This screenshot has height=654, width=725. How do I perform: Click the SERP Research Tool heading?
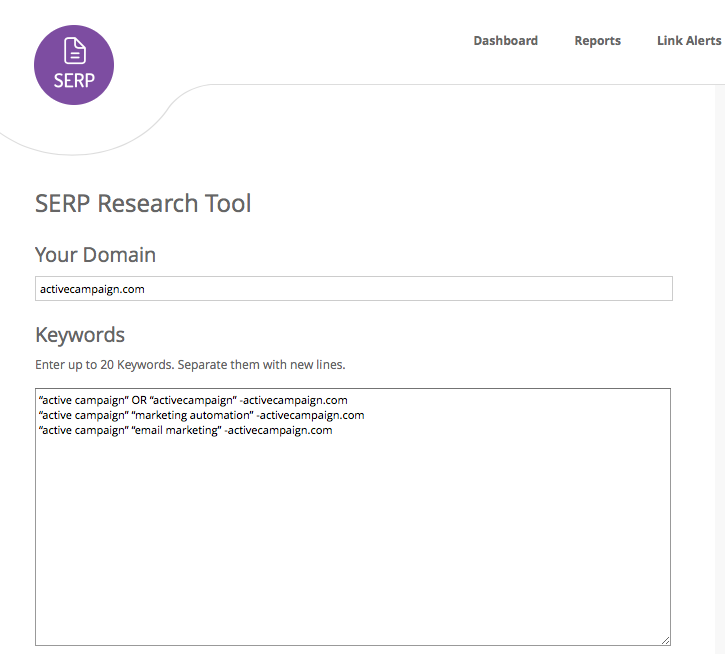143,204
